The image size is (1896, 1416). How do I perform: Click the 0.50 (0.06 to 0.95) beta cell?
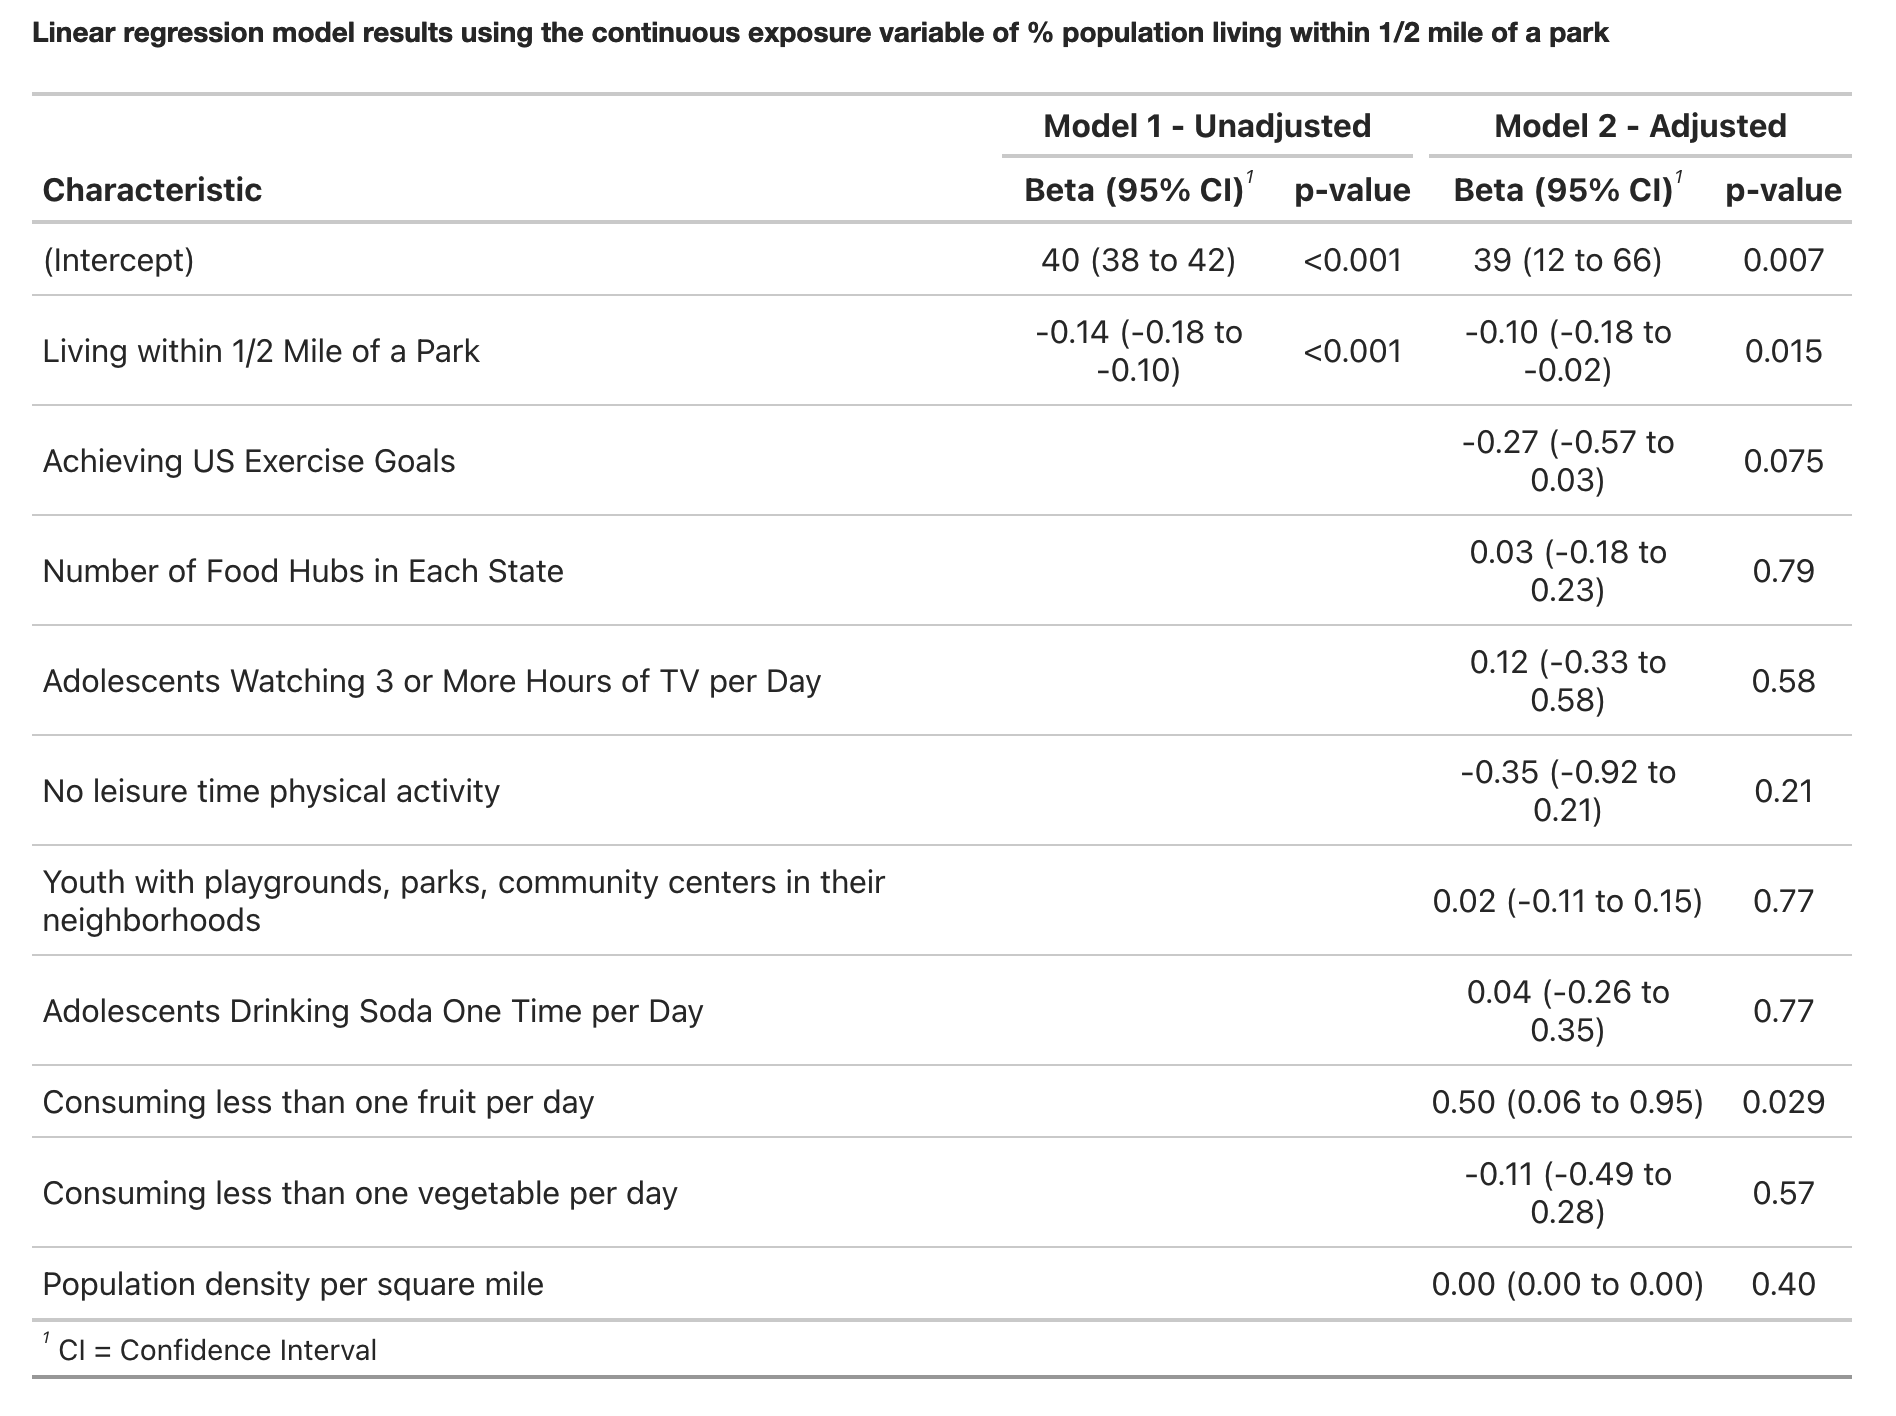click(x=1567, y=1102)
